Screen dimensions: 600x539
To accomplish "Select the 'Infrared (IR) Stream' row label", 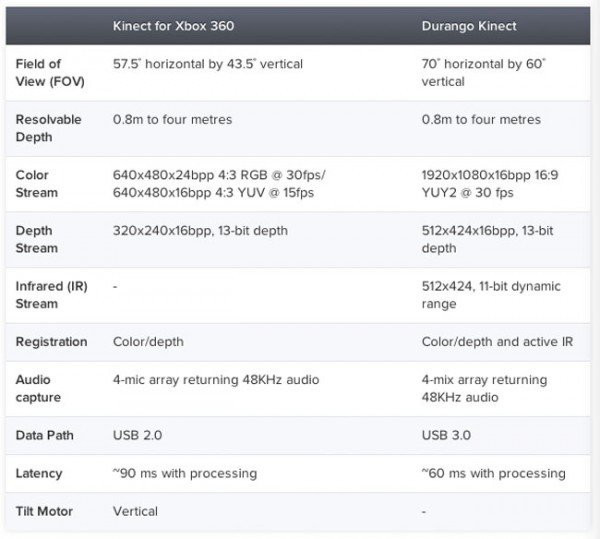I will click(x=52, y=295).
